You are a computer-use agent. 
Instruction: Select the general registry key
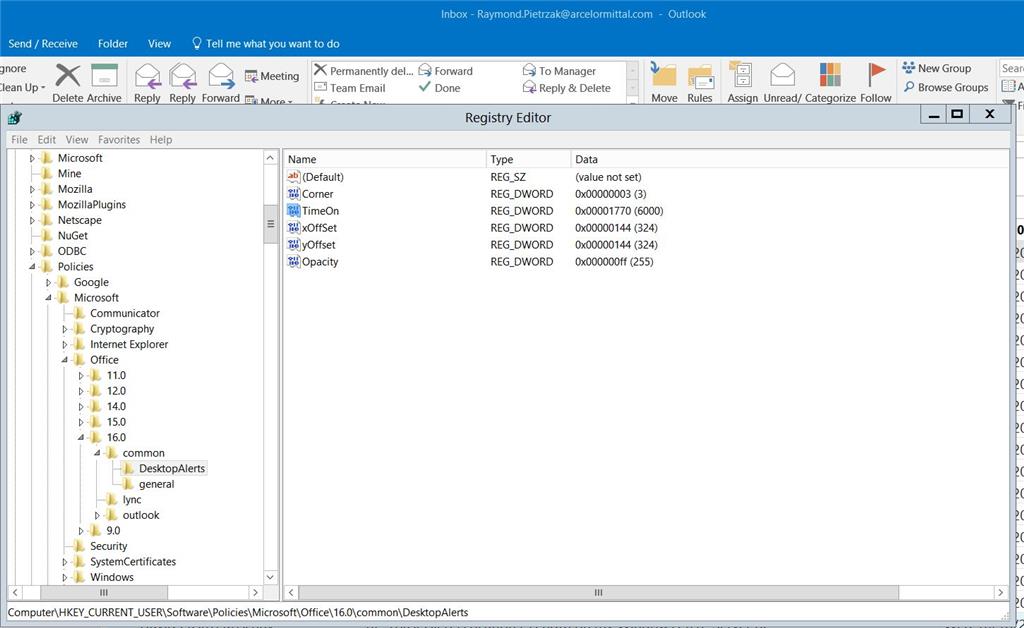[x=157, y=484]
